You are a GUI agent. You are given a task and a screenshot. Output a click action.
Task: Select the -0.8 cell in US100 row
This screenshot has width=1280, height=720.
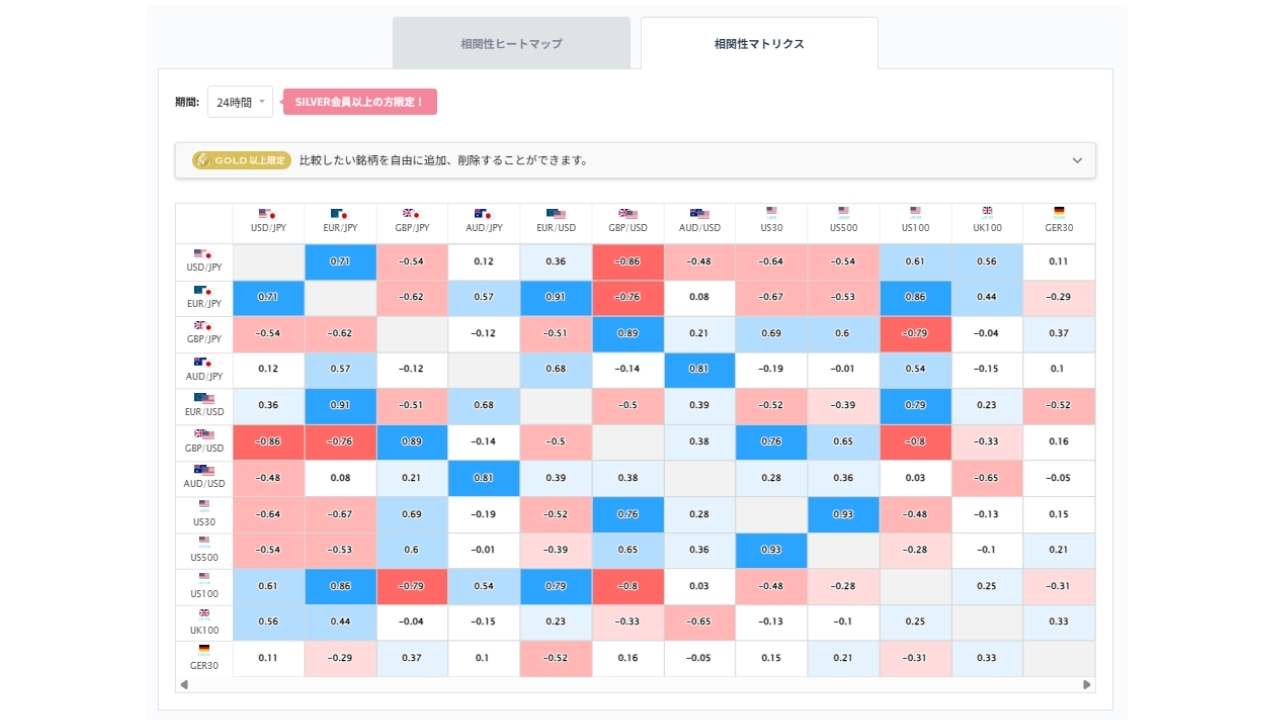[x=628, y=586]
